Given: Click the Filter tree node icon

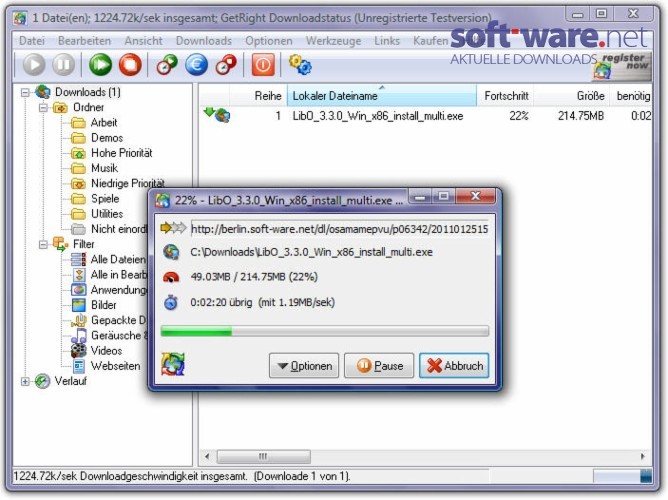Looking at the screenshot, I should click(60, 244).
